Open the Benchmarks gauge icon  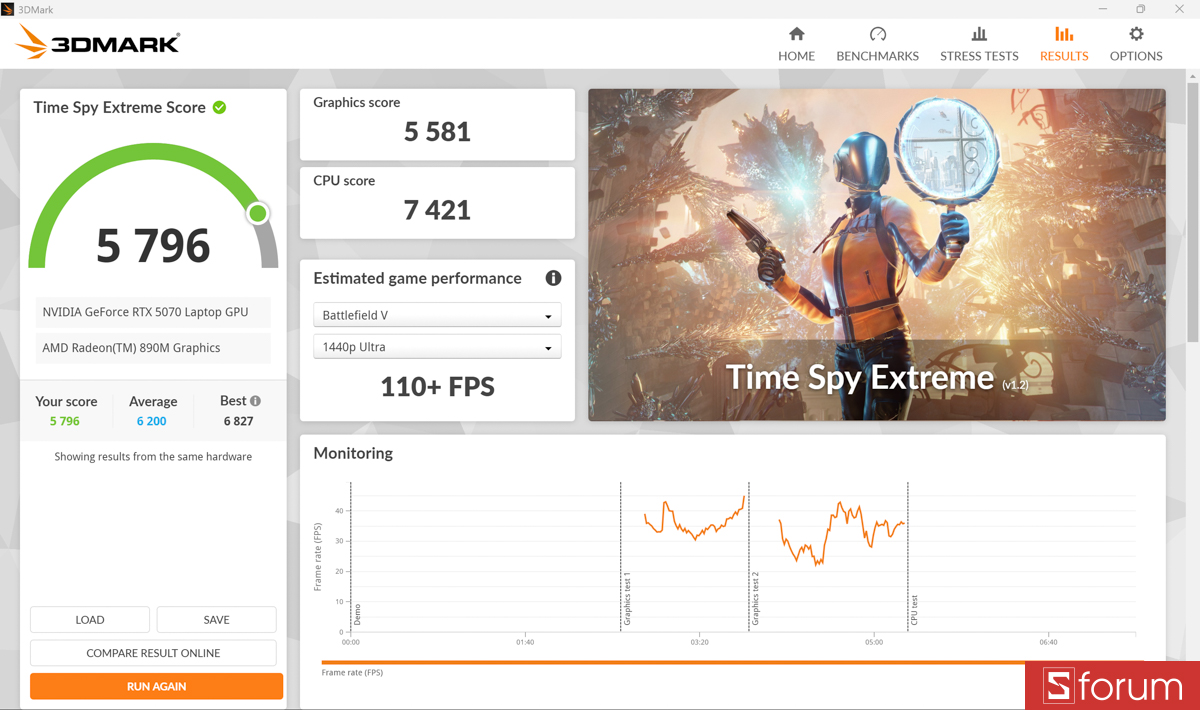(878, 34)
